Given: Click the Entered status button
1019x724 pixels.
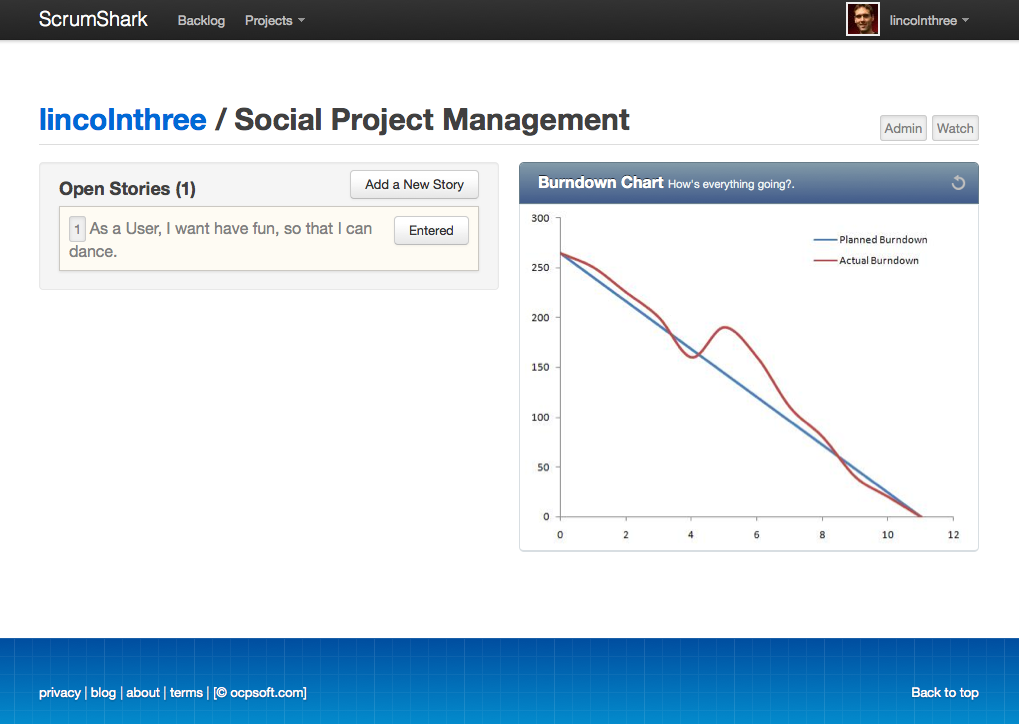Looking at the screenshot, I should click(x=431, y=230).
